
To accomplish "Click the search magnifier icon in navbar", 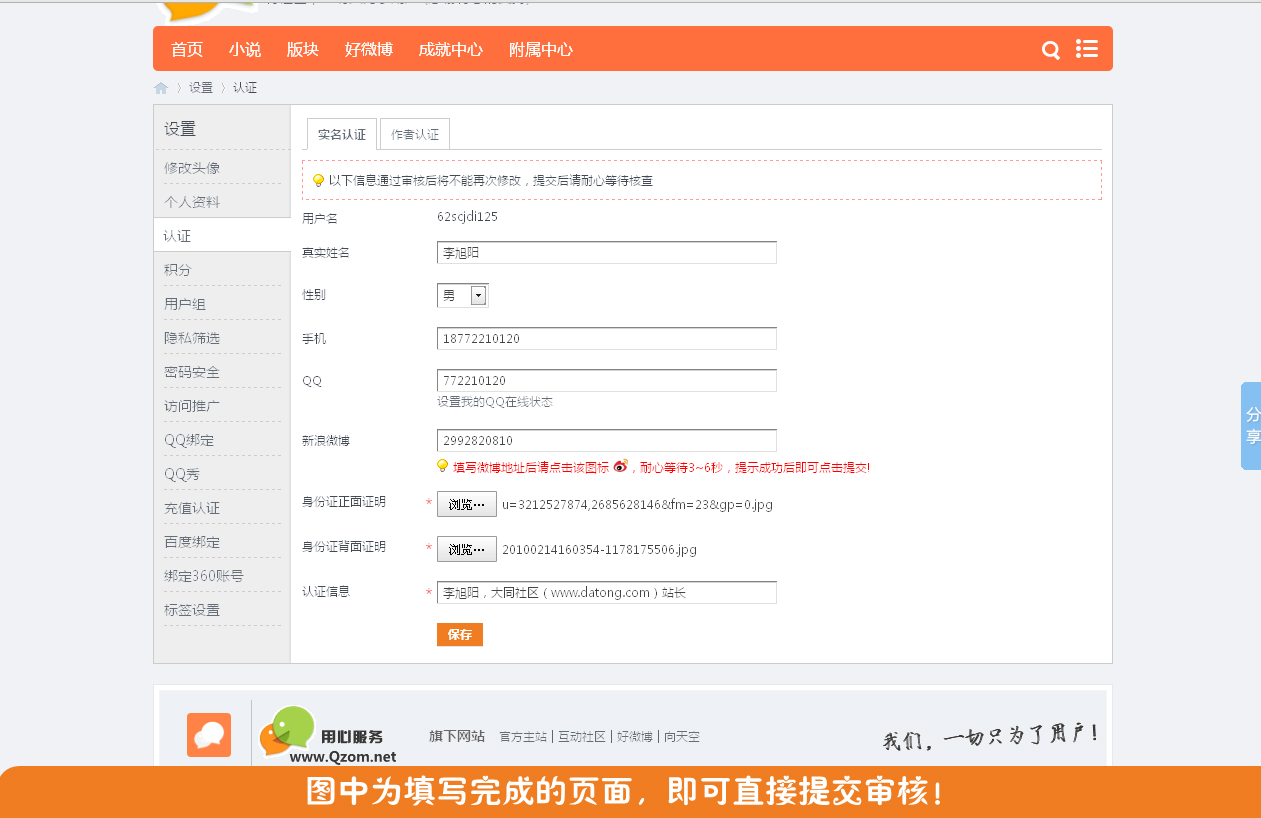I will point(1050,50).
